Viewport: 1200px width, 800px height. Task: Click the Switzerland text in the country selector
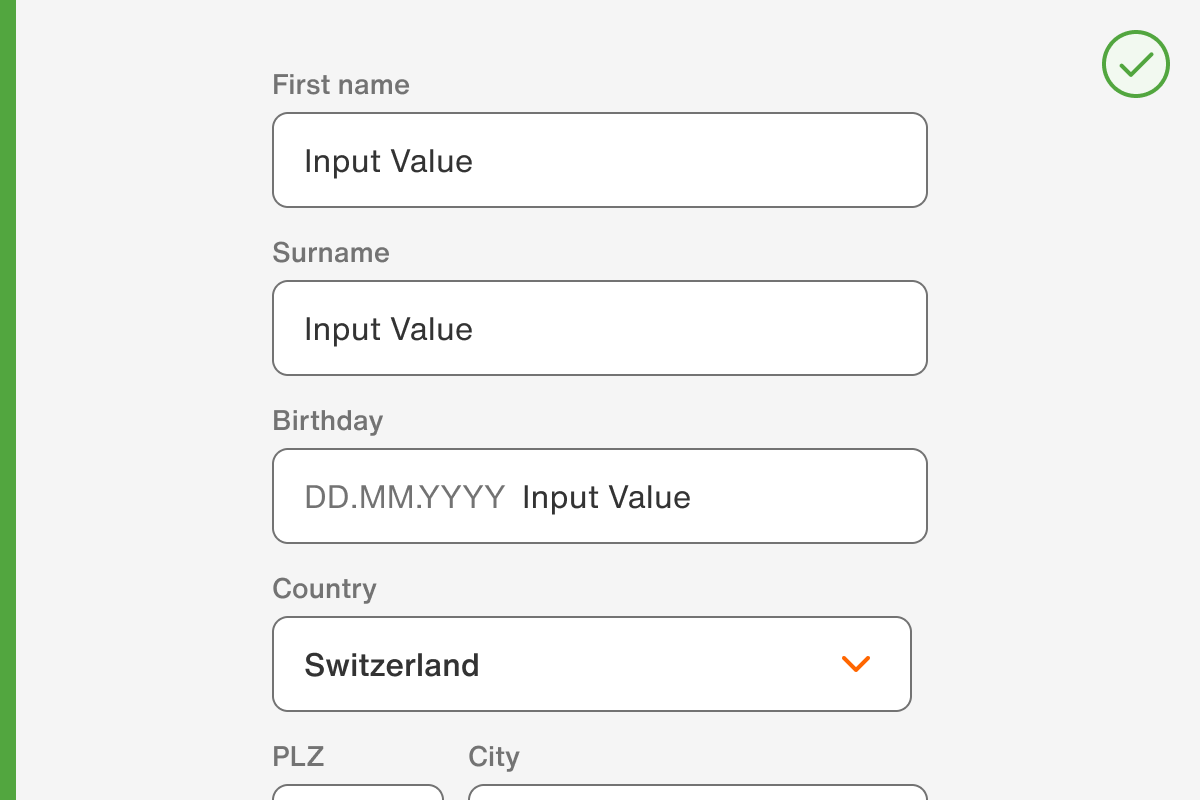[x=391, y=664]
